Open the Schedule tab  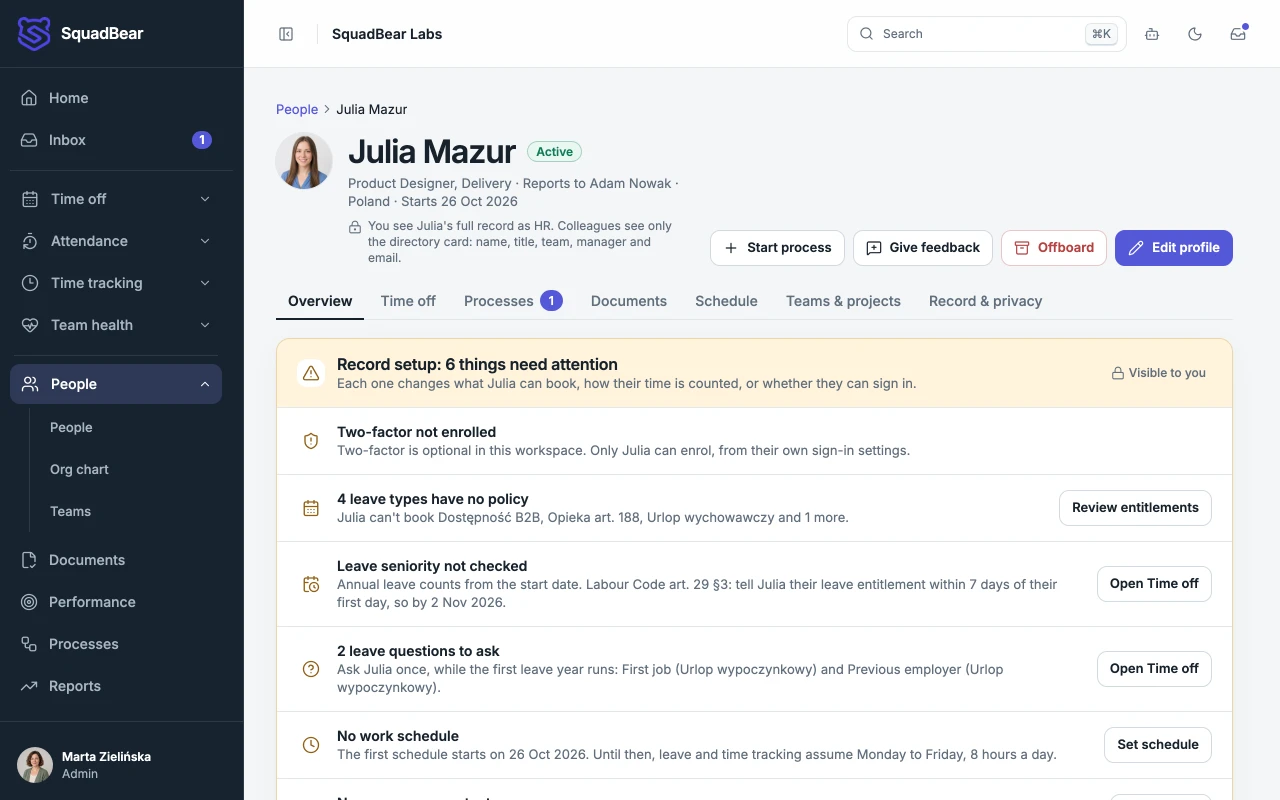click(726, 301)
